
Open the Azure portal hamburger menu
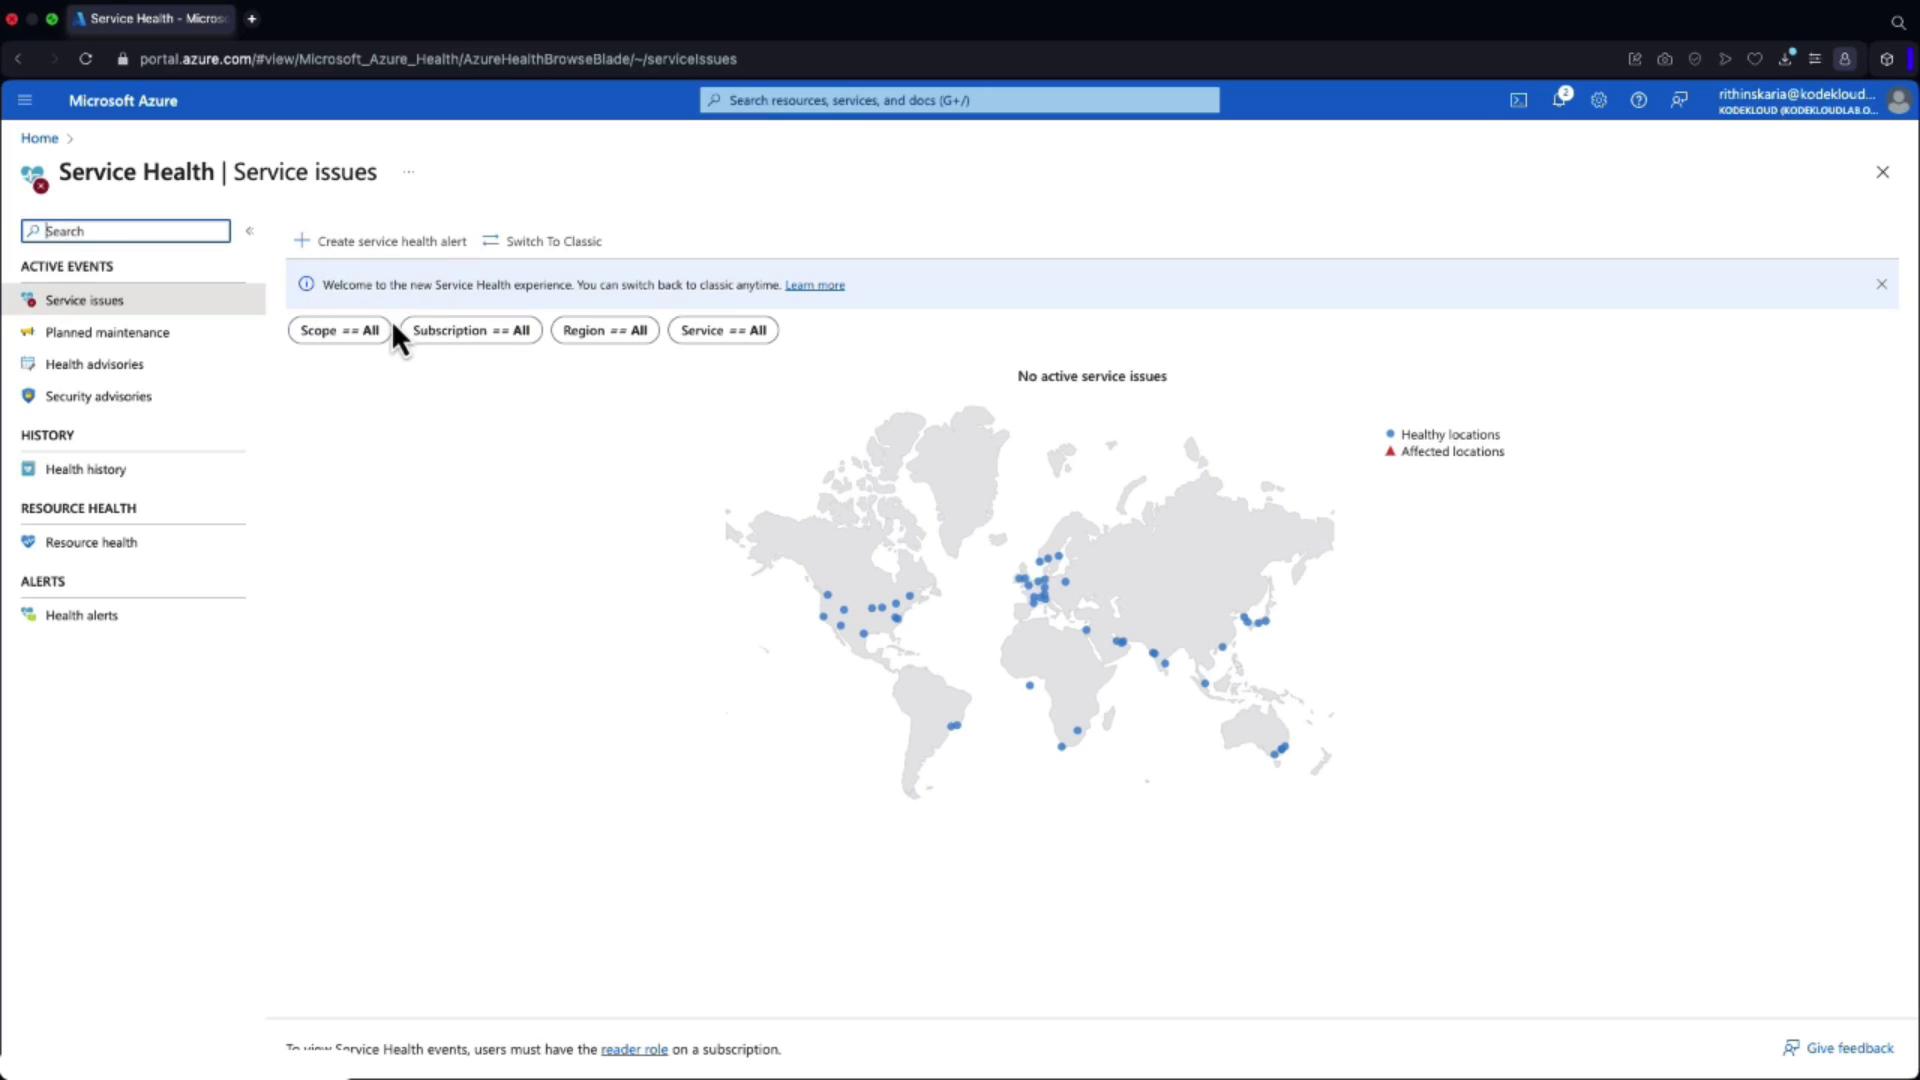(x=25, y=100)
